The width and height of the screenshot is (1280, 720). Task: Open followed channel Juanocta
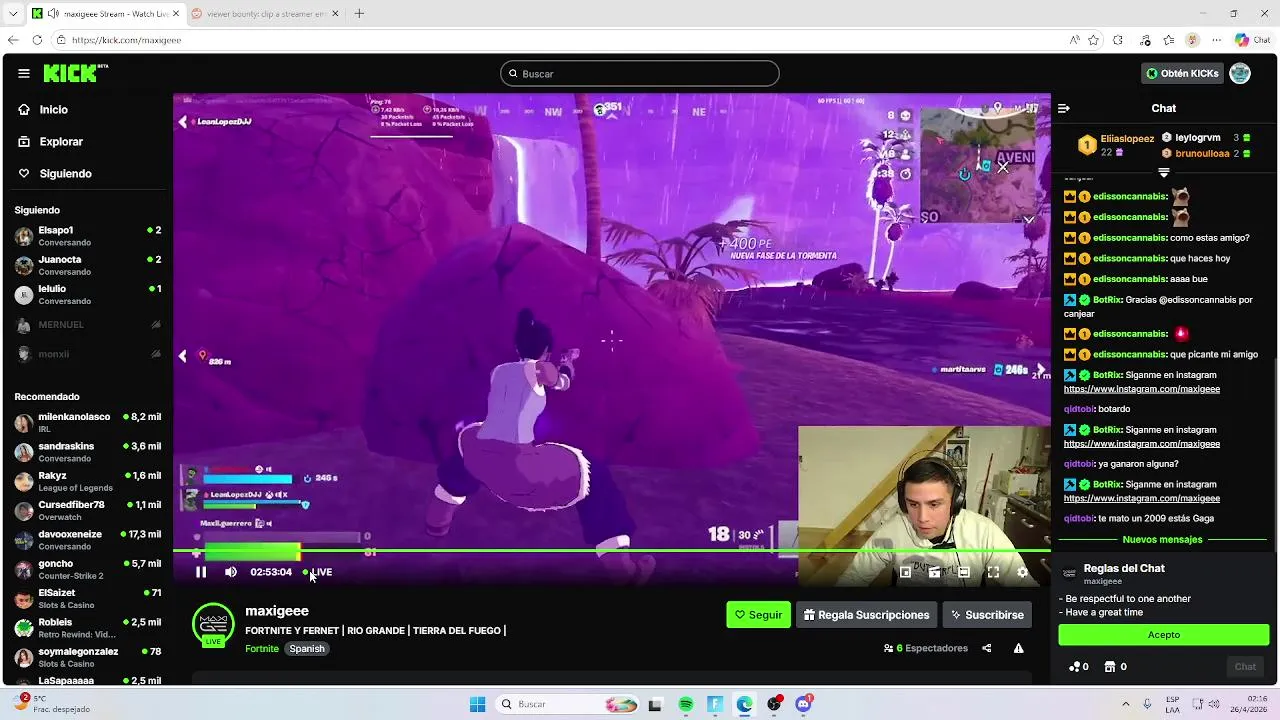87,265
